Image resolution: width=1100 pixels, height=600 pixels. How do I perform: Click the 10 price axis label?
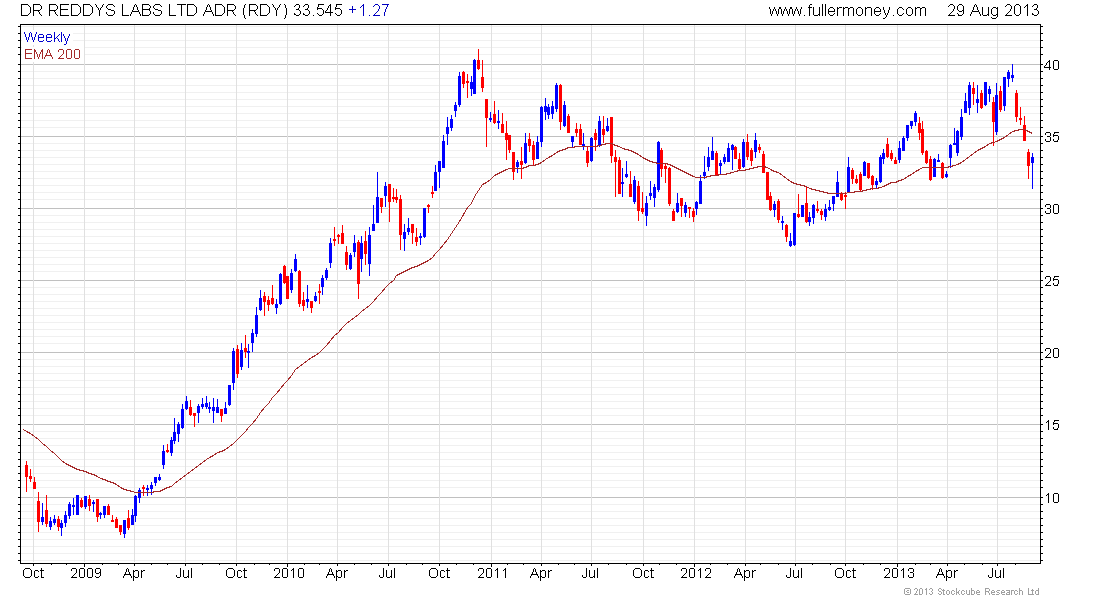click(1052, 498)
